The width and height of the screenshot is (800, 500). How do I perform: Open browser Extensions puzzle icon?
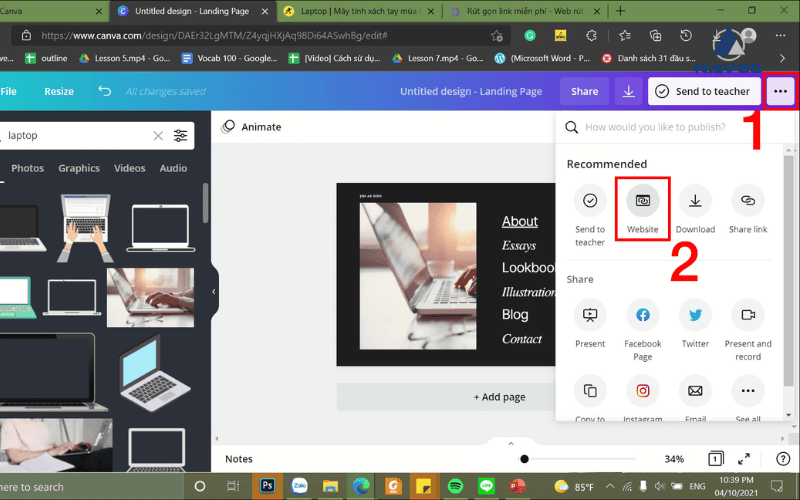(591, 36)
